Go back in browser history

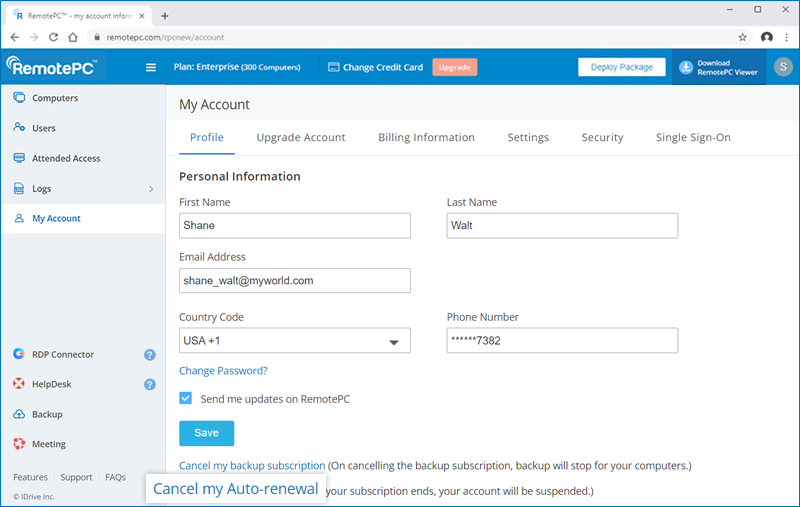[15, 37]
